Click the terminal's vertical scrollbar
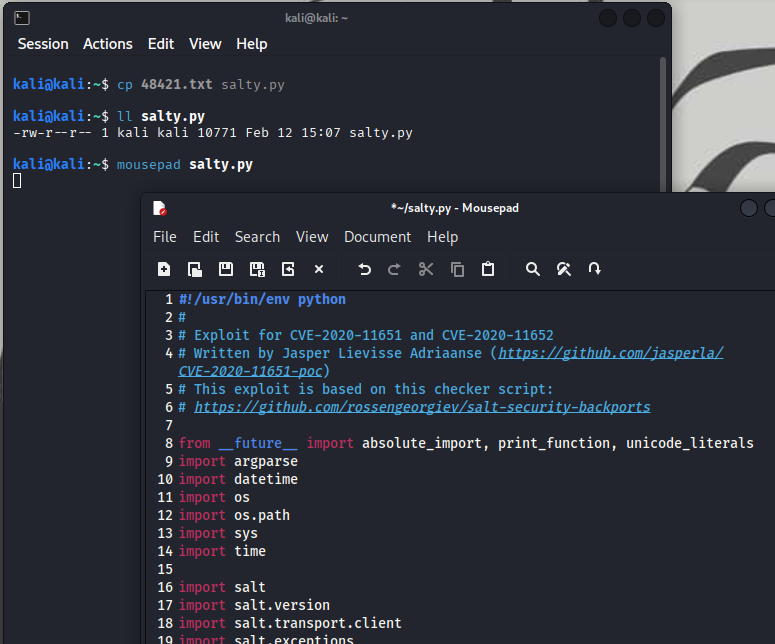The height and width of the screenshot is (644, 775). (663, 120)
